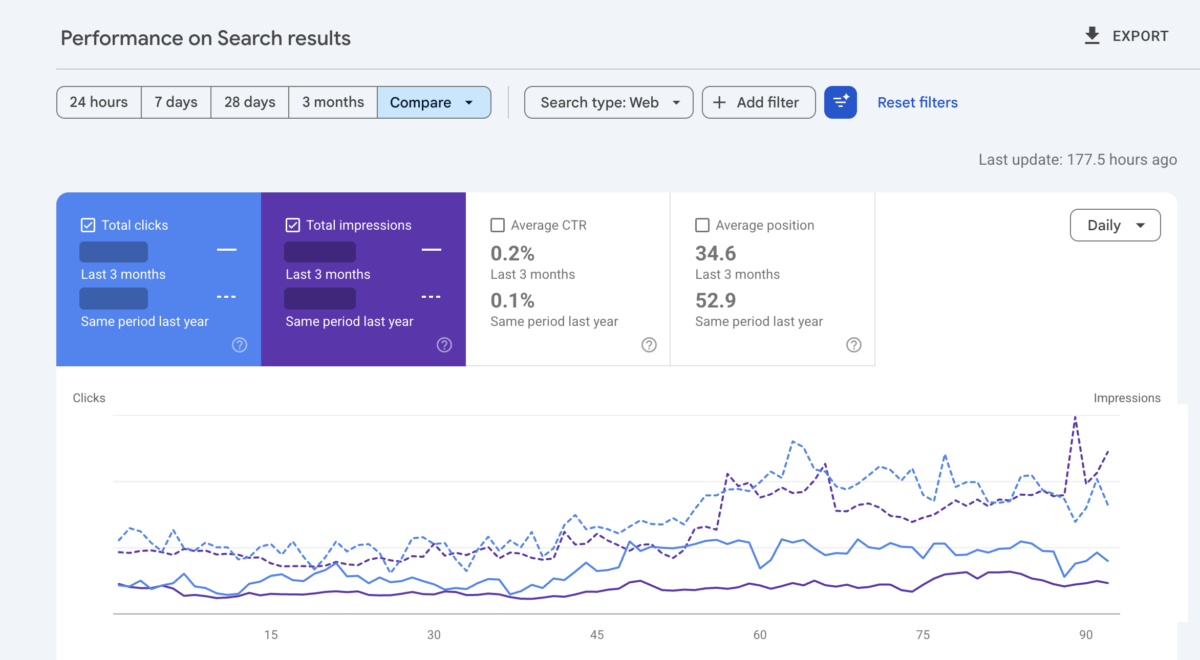Click the Average position value 34.6
Viewport: 1200px width, 660px height.
(716, 253)
